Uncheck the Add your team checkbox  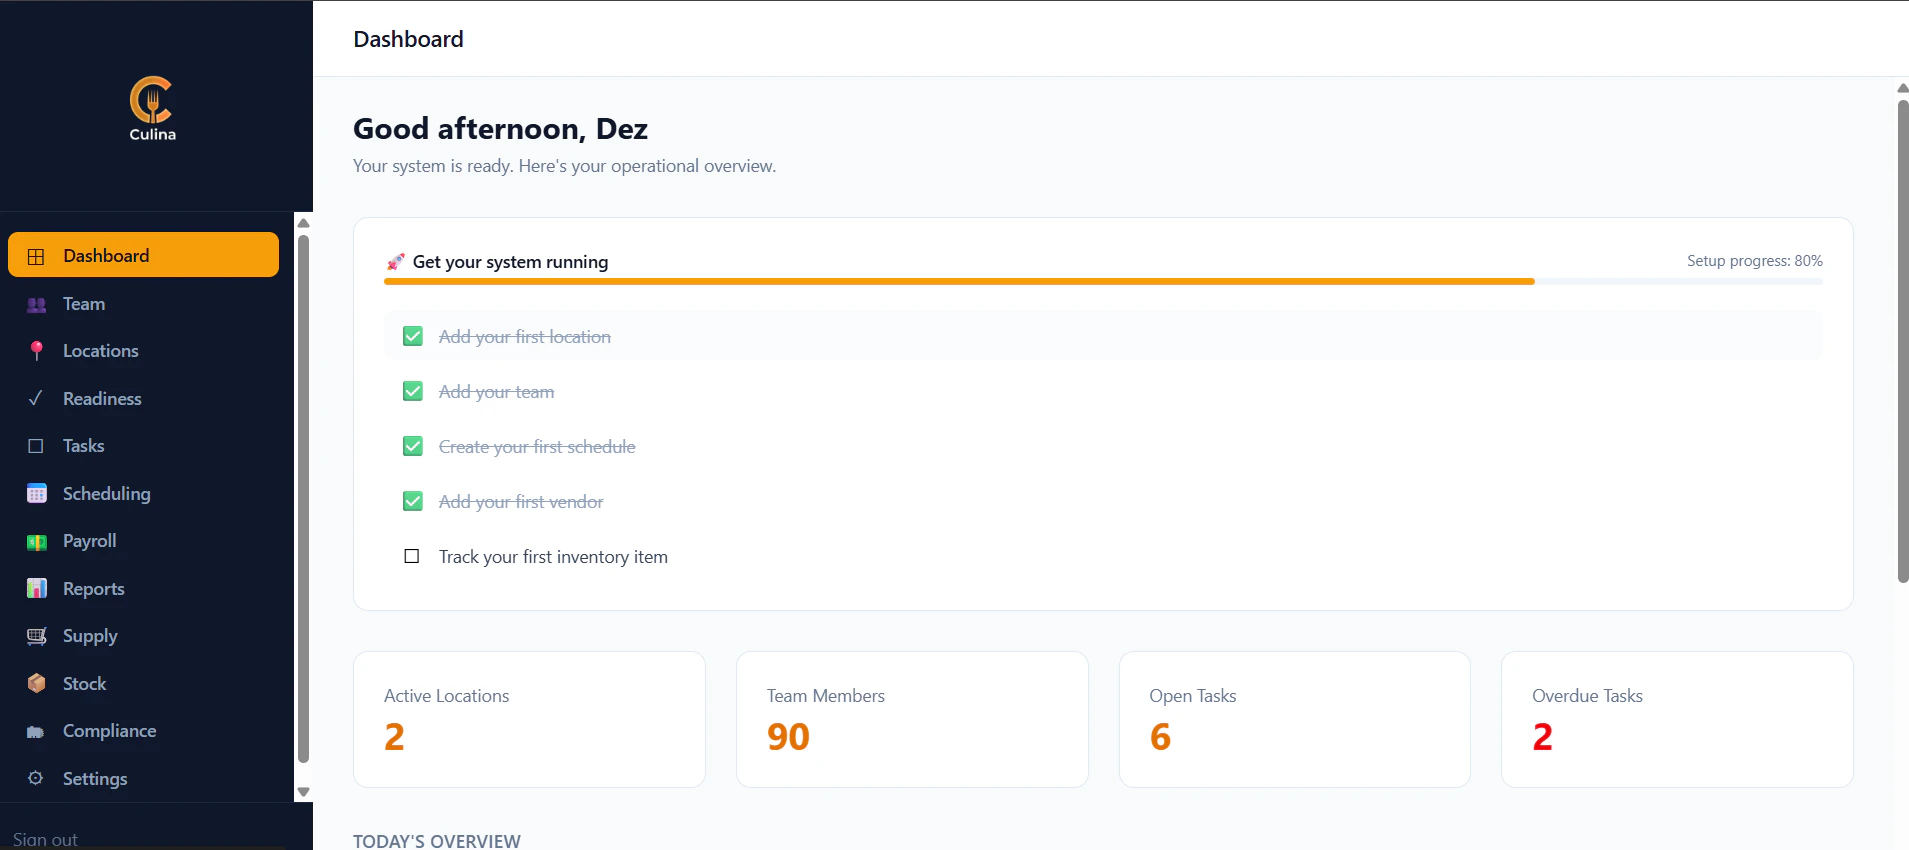click(412, 391)
